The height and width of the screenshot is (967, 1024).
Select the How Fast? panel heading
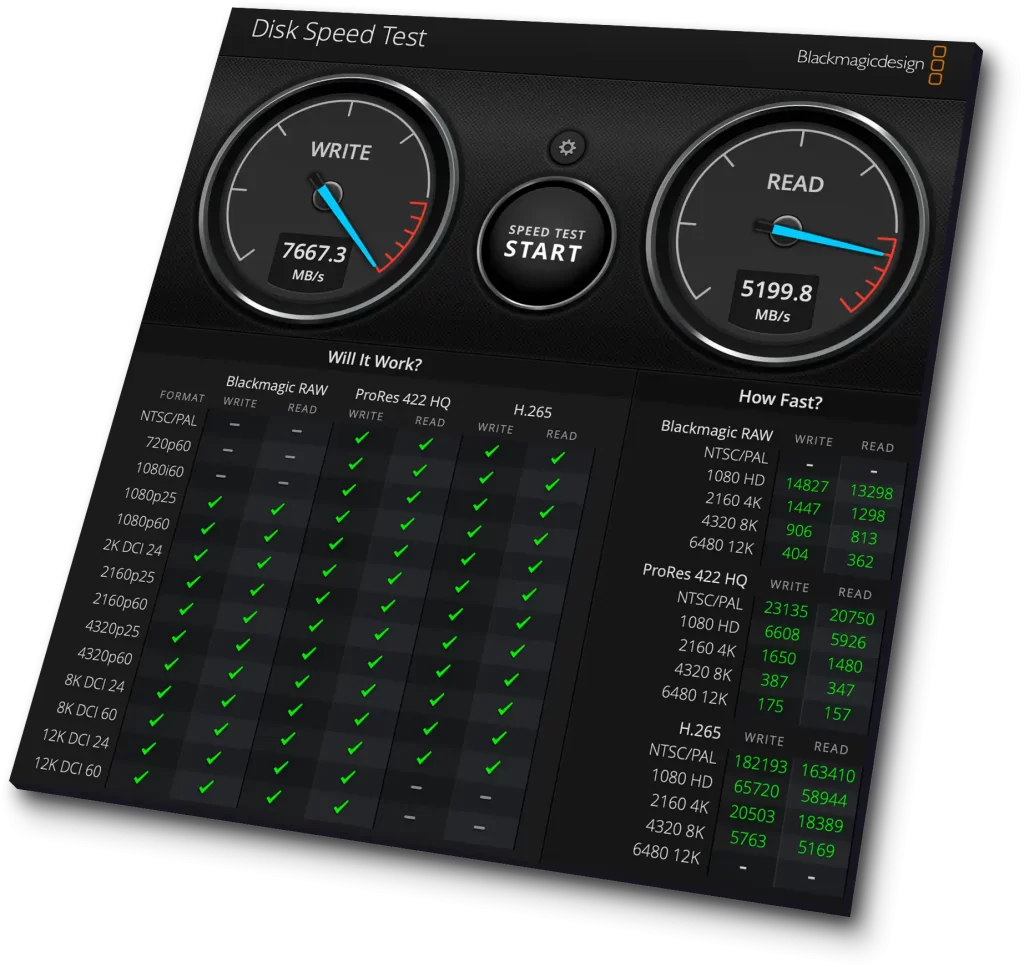point(780,398)
